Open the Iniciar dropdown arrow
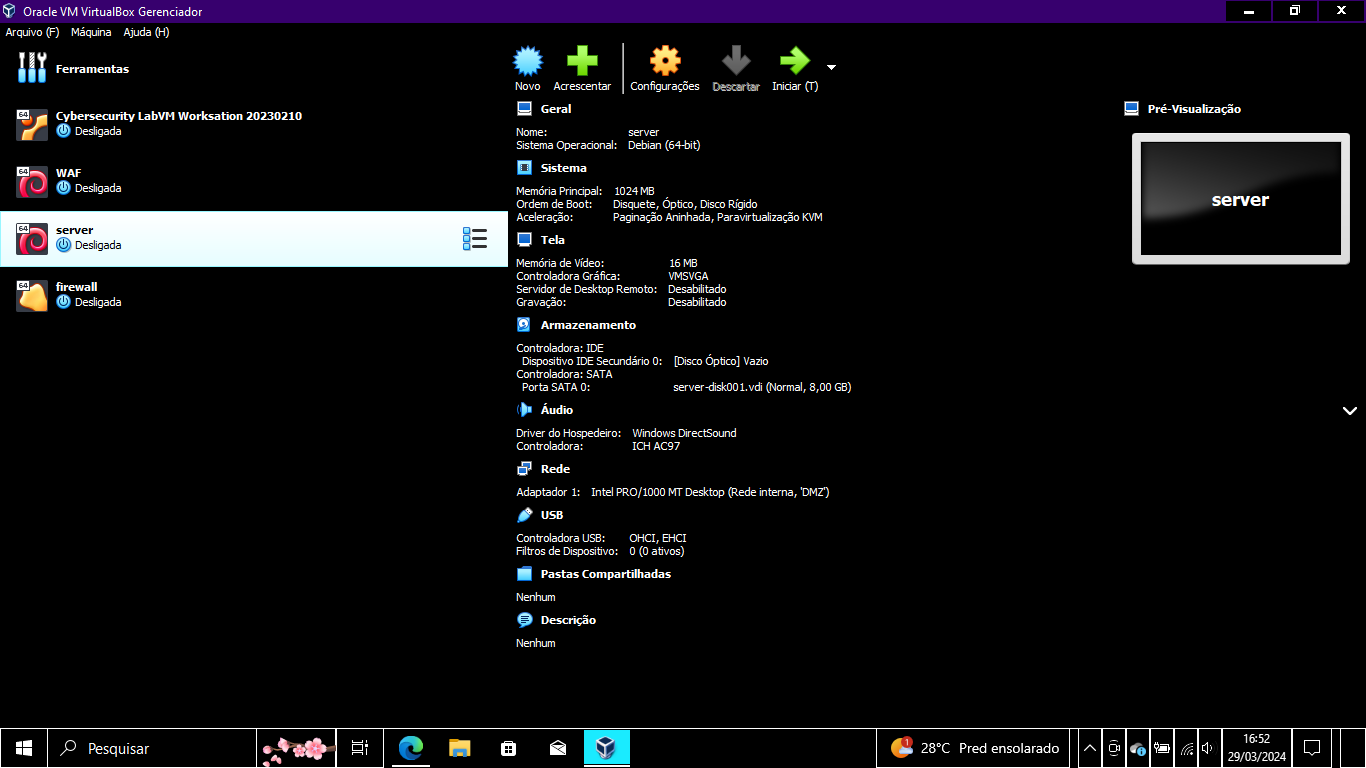This screenshot has width=1366, height=768. tap(831, 67)
